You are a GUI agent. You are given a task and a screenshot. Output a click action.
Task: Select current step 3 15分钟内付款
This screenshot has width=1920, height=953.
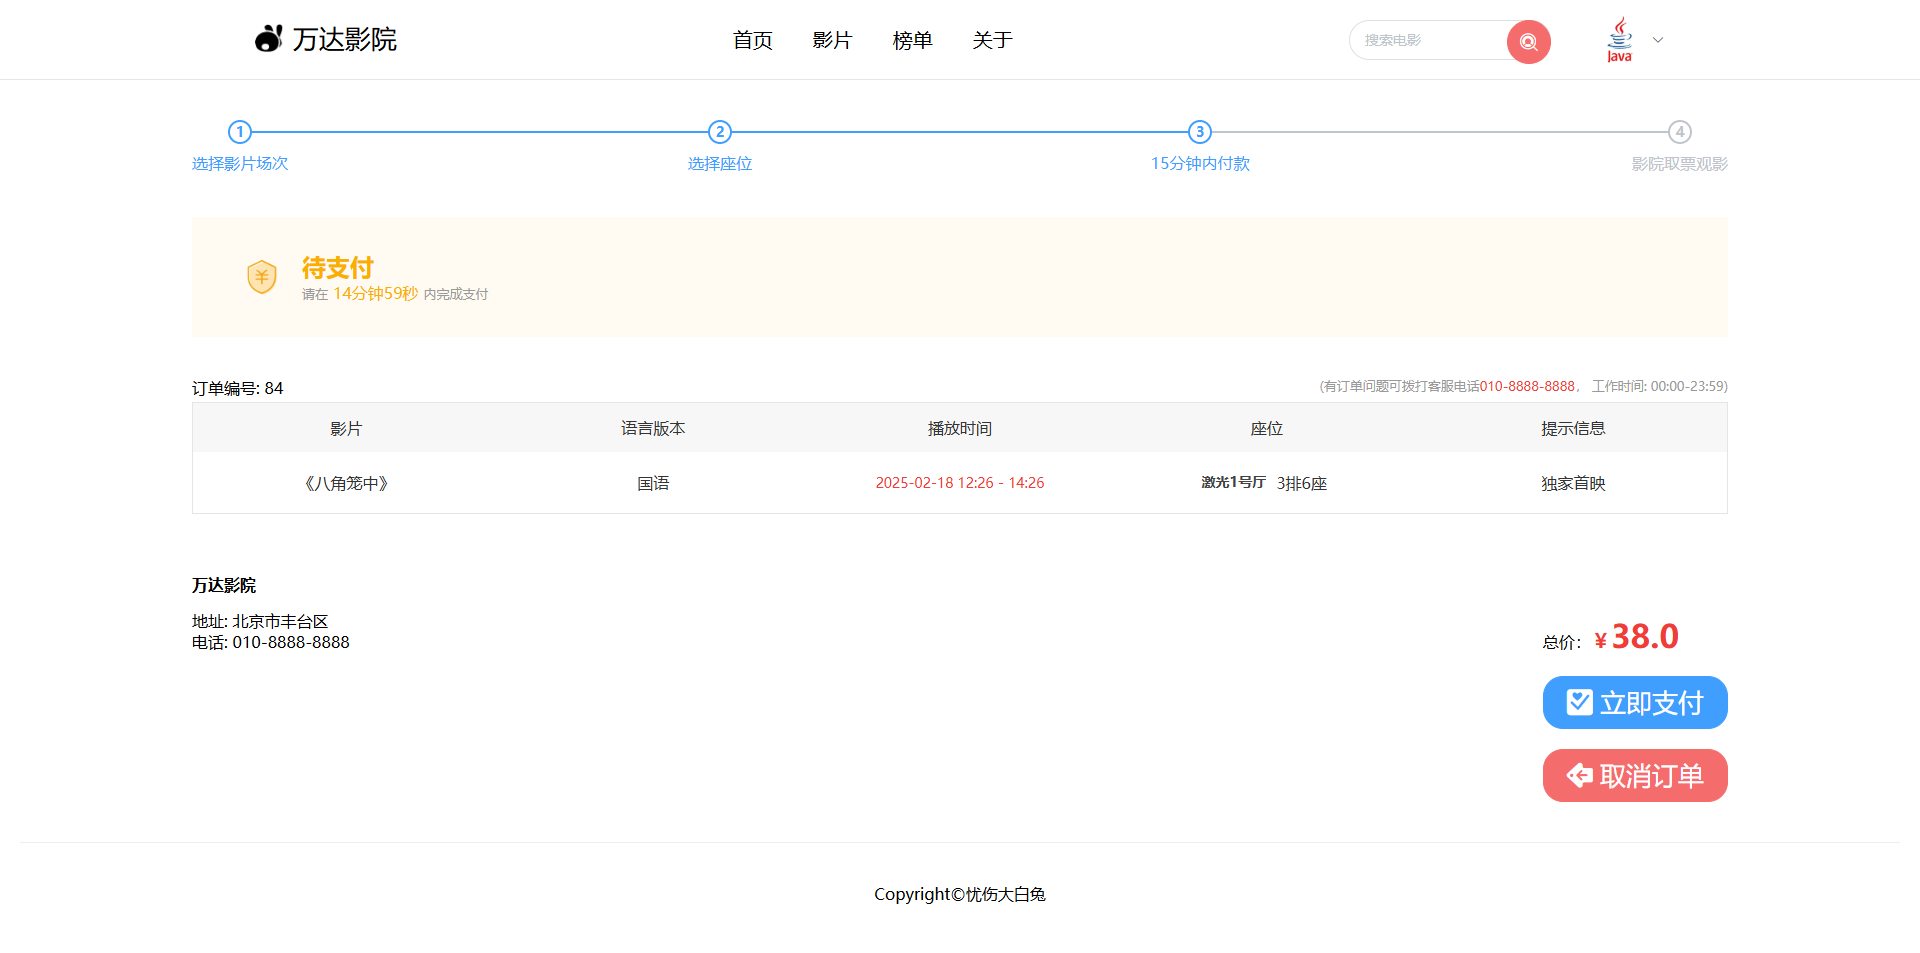tap(1199, 131)
